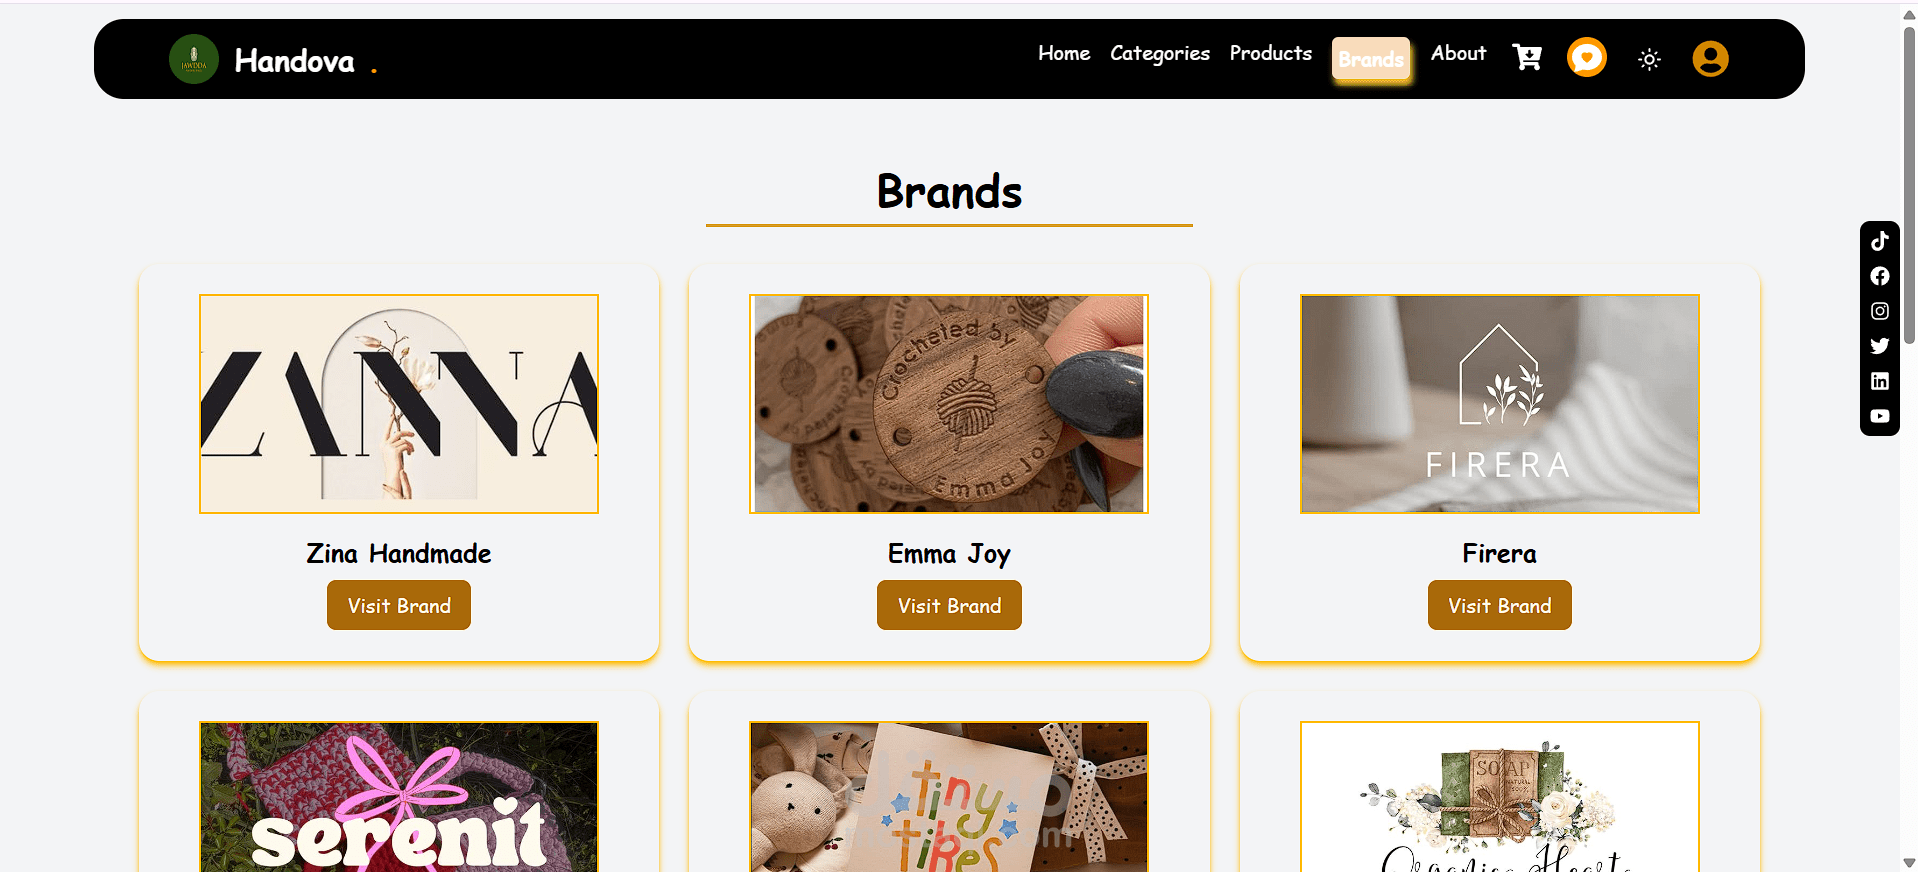Open the TikTok social link

pyautogui.click(x=1880, y=241)
